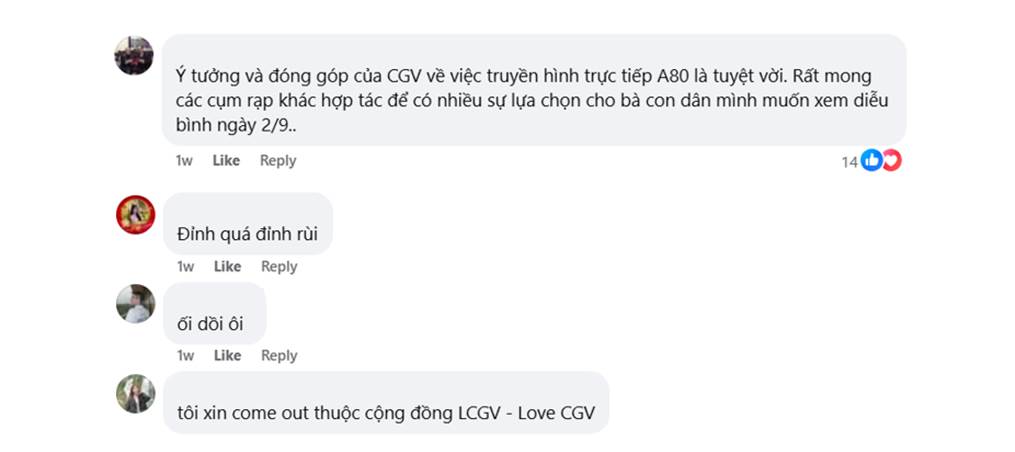Reply to 'Đỉnh quá đỉnh rùi' comment
1015x452 pixels.
[279, 266]
